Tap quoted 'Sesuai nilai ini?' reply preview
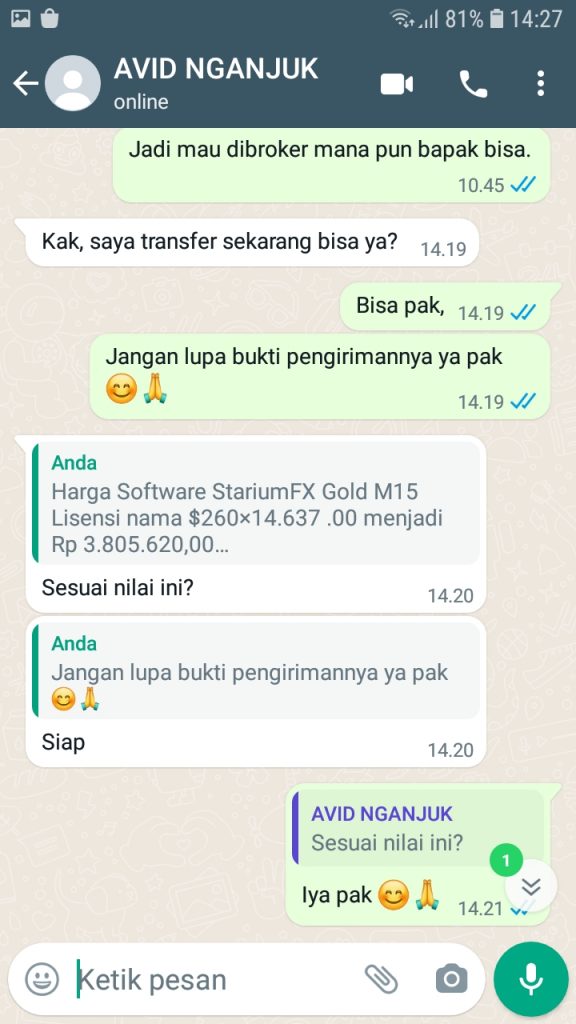 tap(418, 827)
